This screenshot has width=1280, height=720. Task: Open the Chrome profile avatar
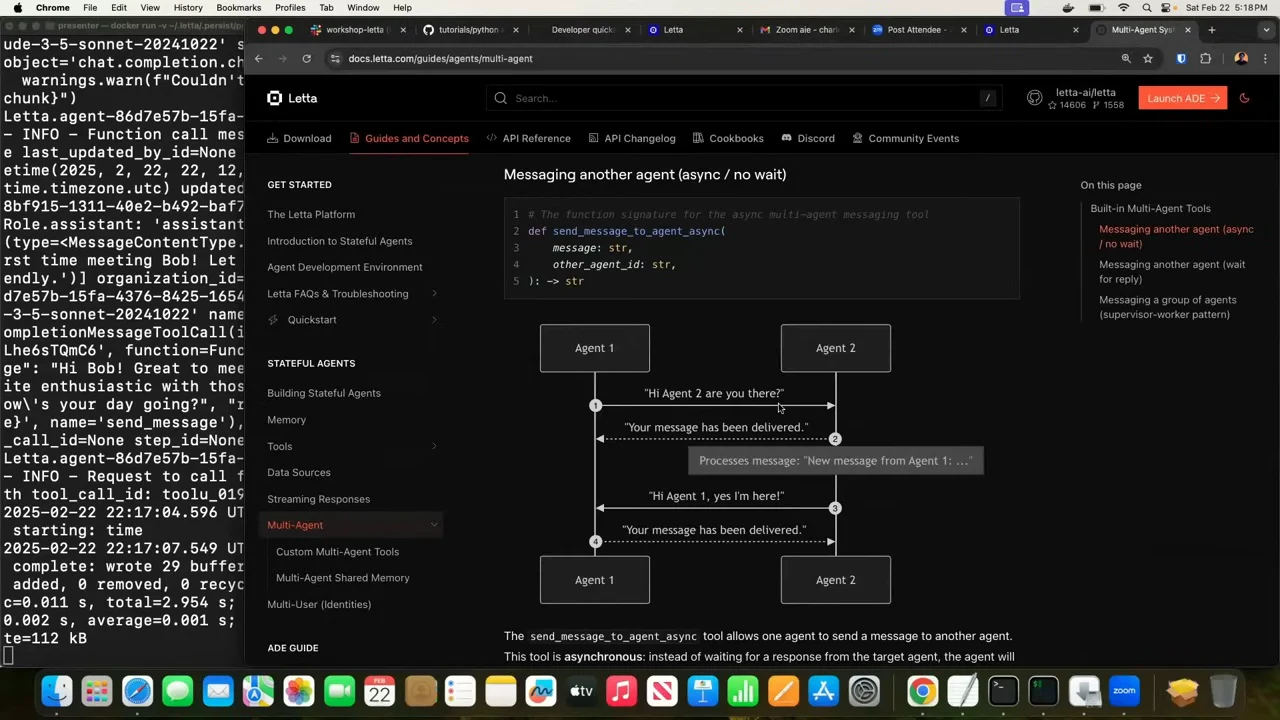point(1241,58)
